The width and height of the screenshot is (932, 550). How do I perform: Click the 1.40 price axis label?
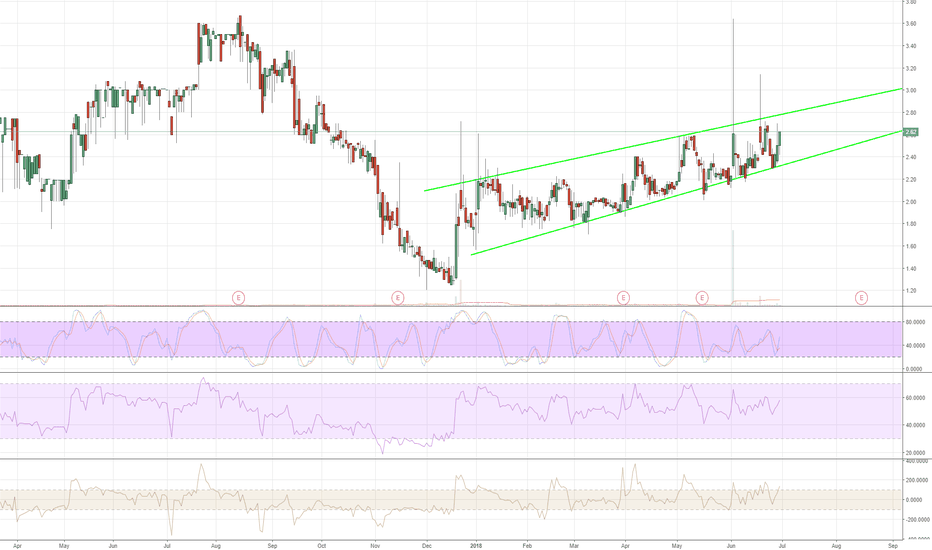[x=911, y=269]
